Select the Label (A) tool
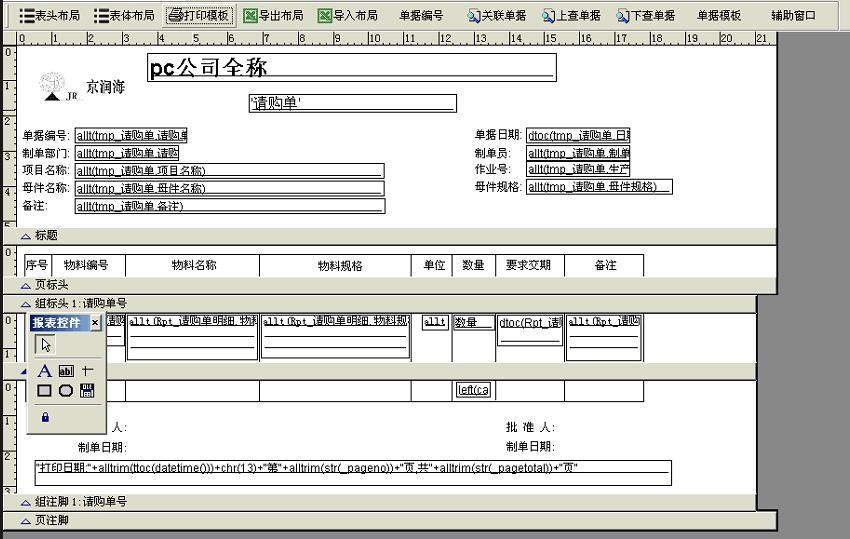This screenshot has width=850, height=539. pos(44,371)
